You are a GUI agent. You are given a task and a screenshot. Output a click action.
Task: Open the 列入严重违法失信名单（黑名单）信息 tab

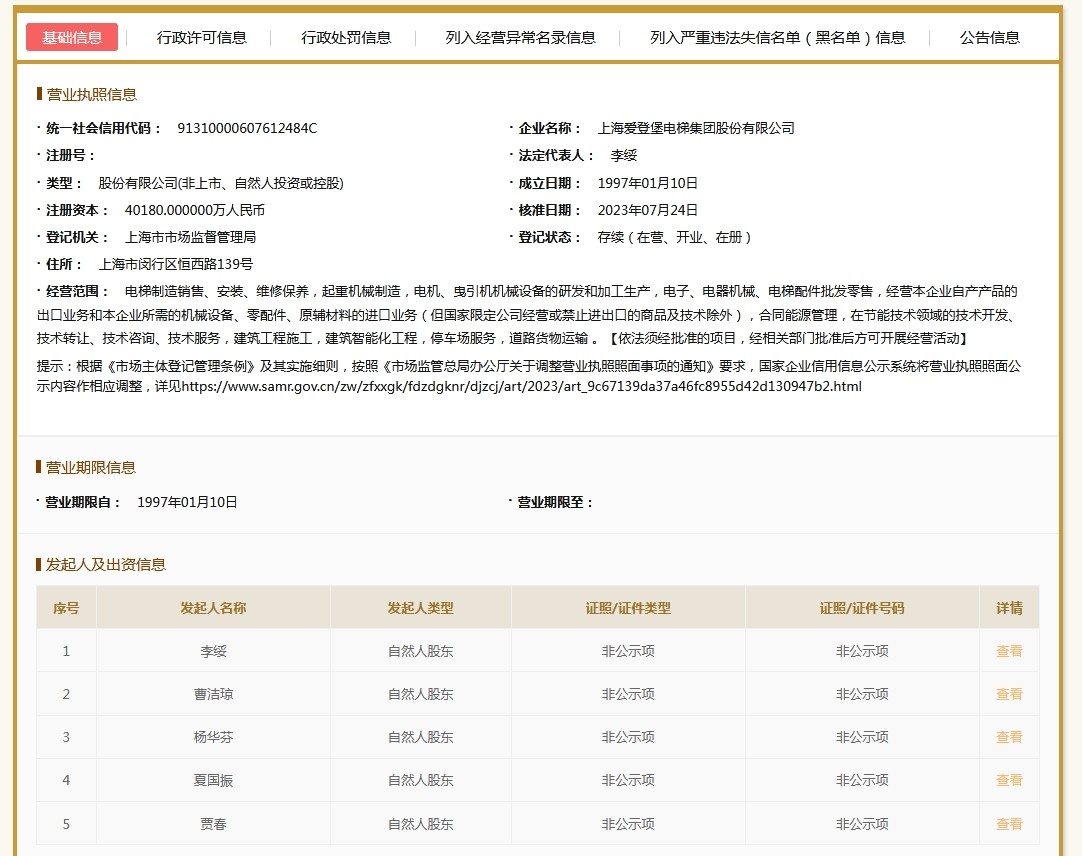pyautogui.click(x=777, y=38)
